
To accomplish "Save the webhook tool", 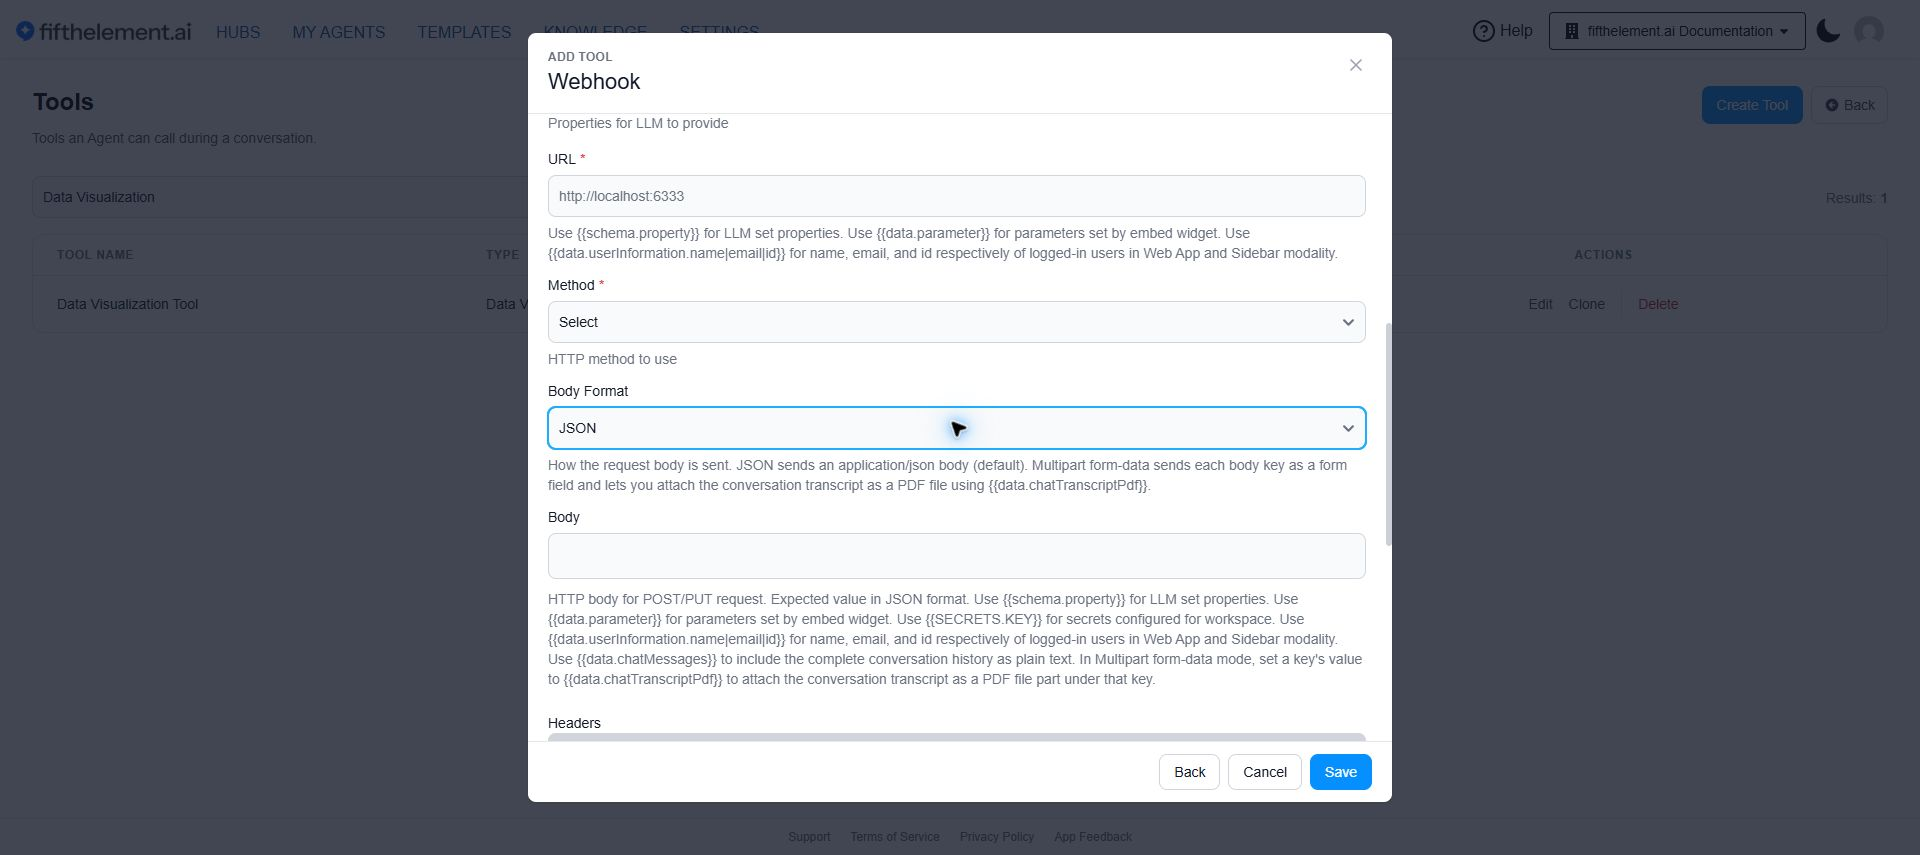I will click(1340, 772).
